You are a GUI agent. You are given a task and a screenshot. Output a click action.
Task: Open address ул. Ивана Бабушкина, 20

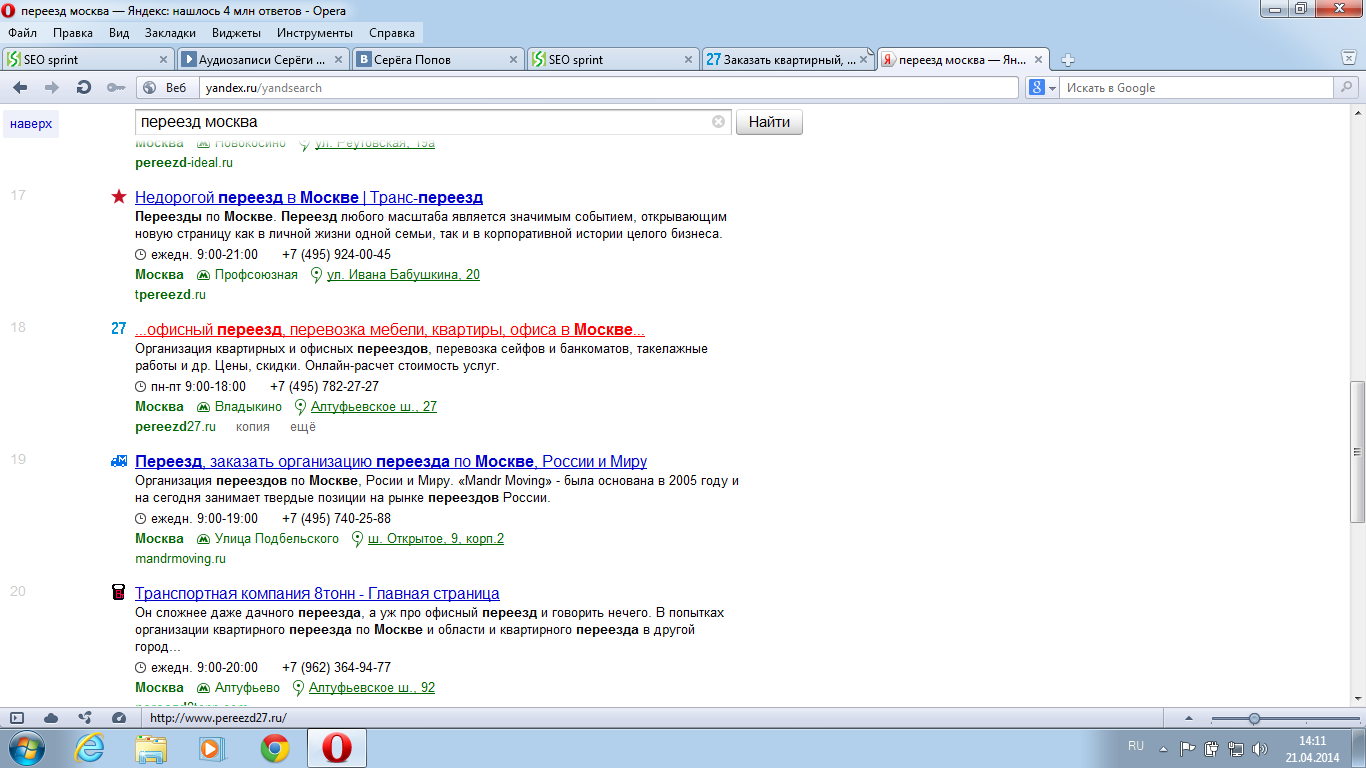(403, 274)
